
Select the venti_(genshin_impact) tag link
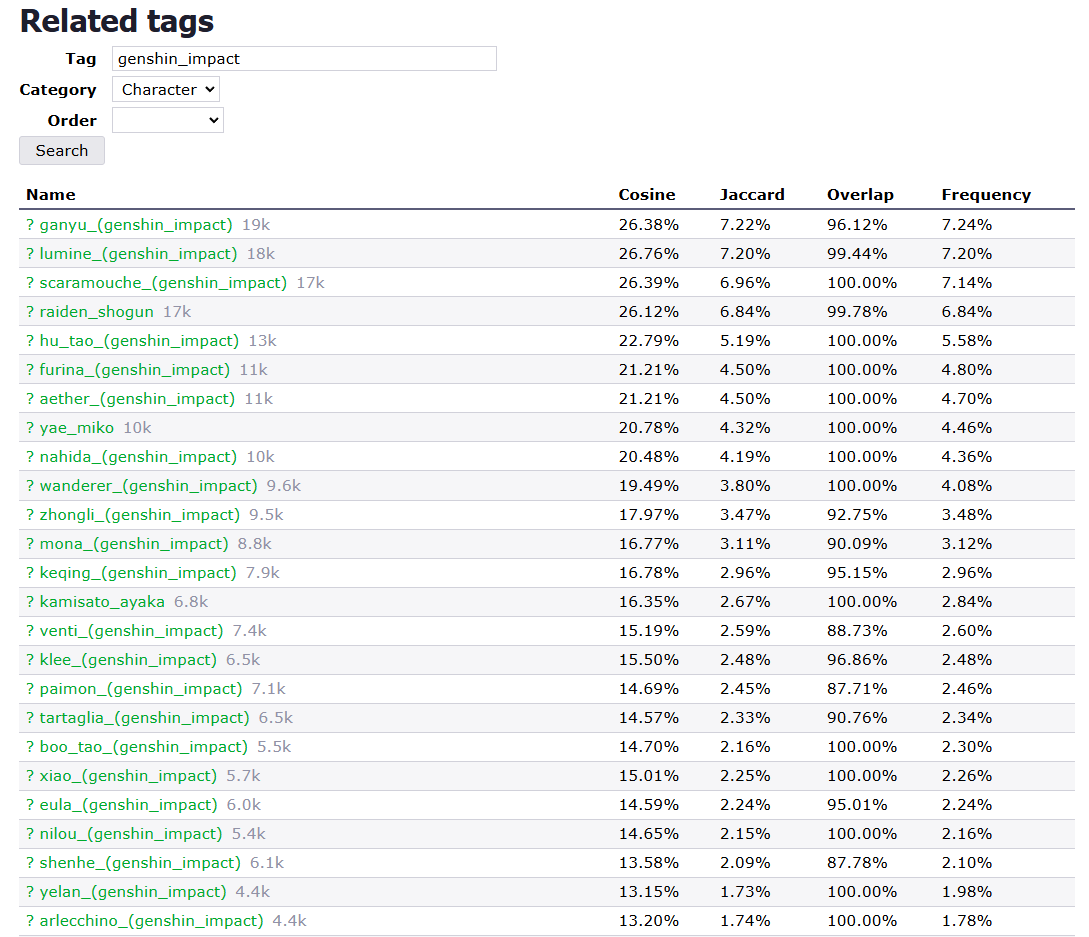[131, 631]
